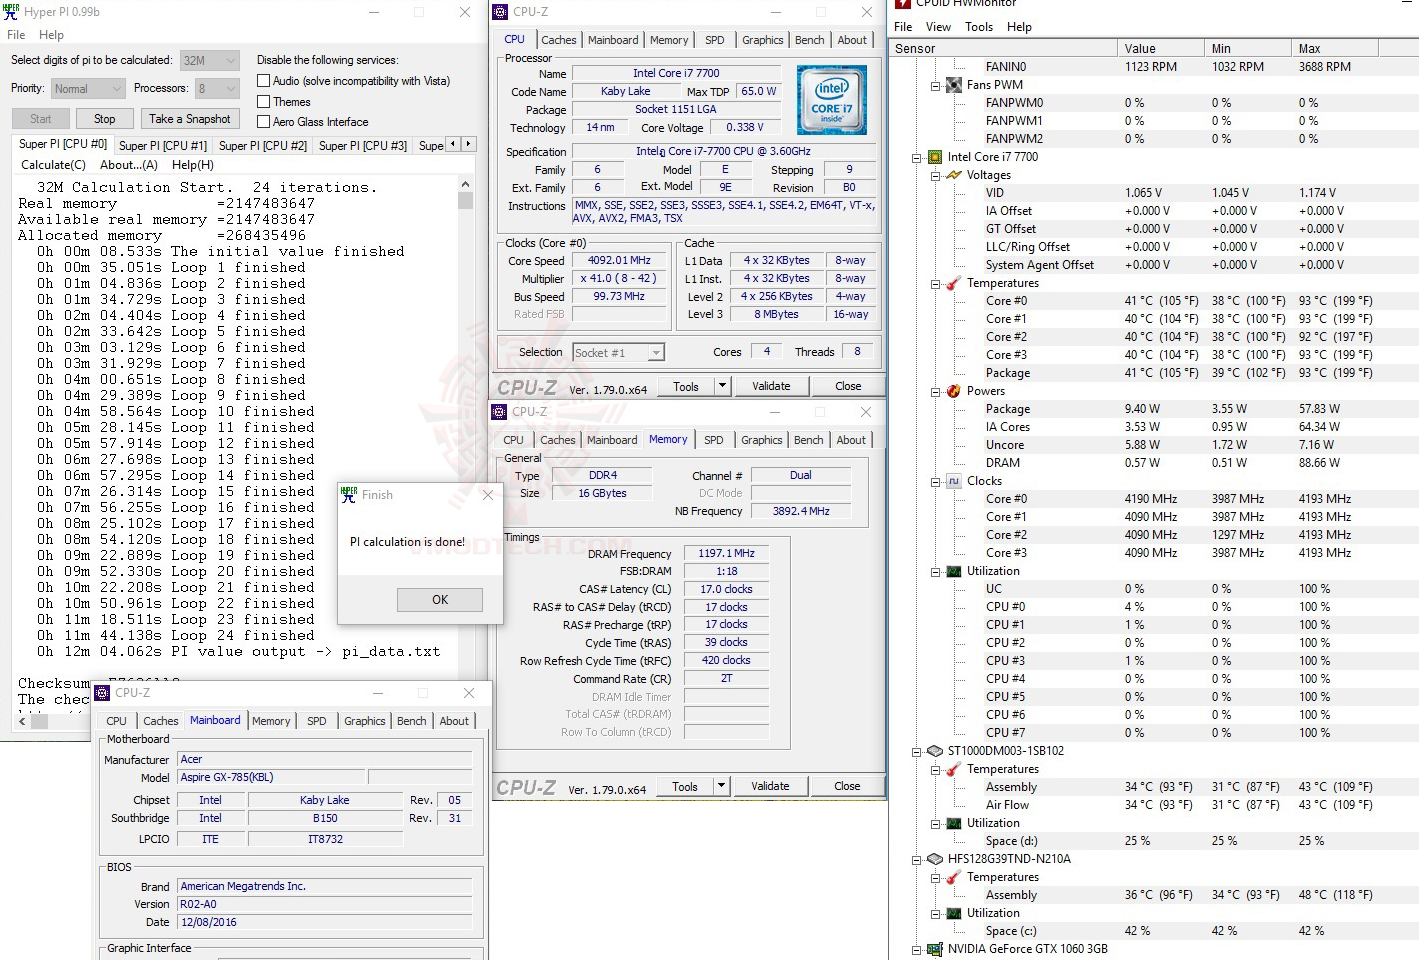Switch to Caches tab in the CPU-Z CPU window

click(558, 40)
